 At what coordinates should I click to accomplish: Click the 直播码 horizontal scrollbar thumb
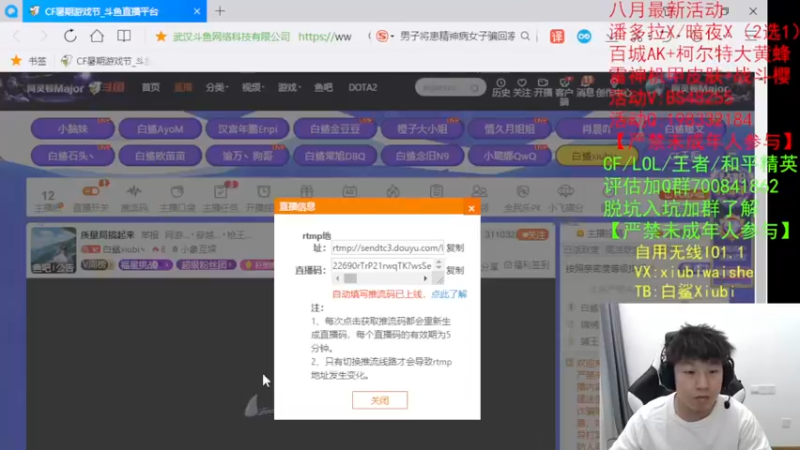pos(351,279)
